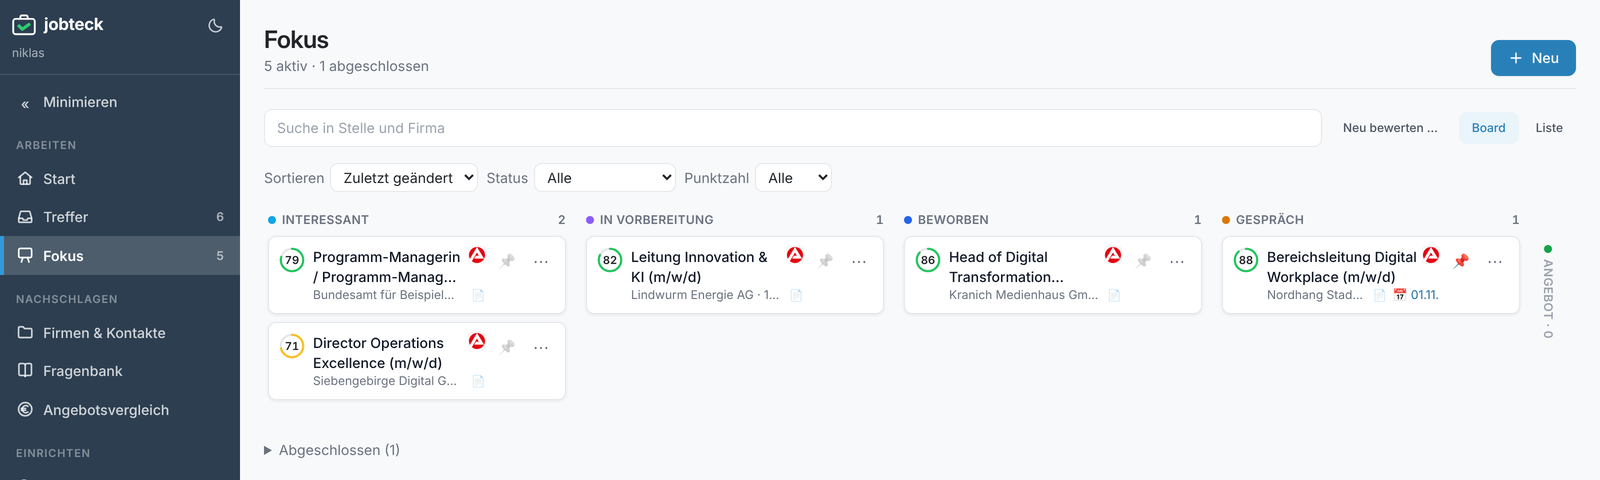Click note icon on Kranich Medienhaus card
Viewport: 1600px width, 480px height.
(x=1114, y=295)
